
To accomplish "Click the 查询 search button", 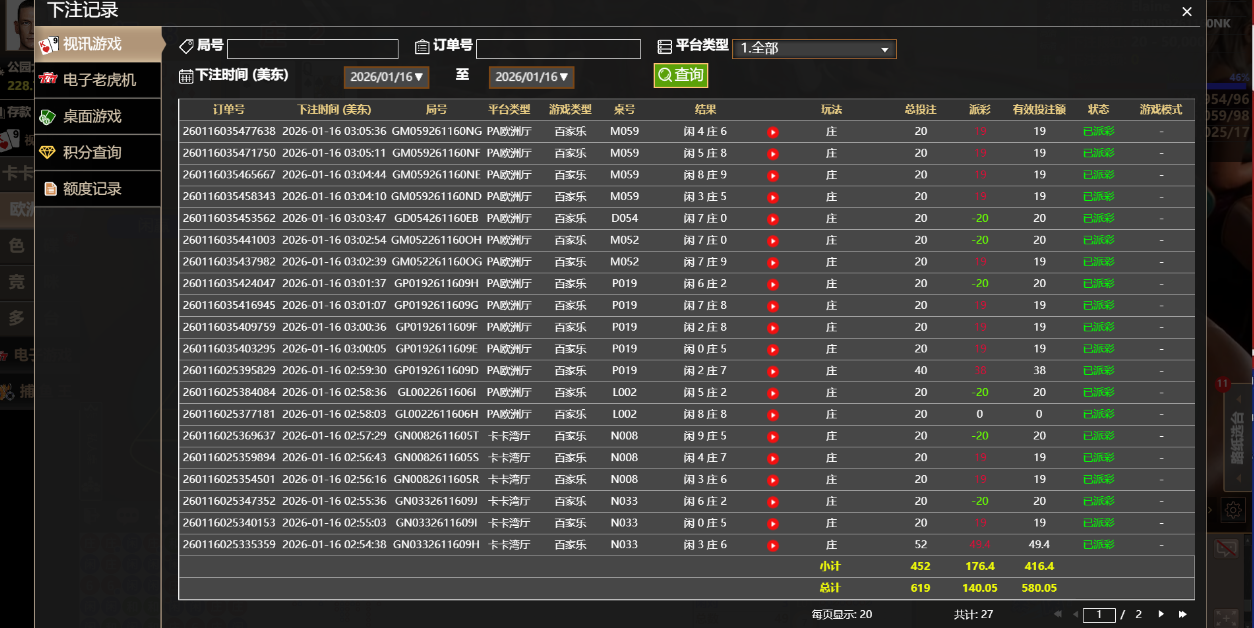I will click(680, 75).
